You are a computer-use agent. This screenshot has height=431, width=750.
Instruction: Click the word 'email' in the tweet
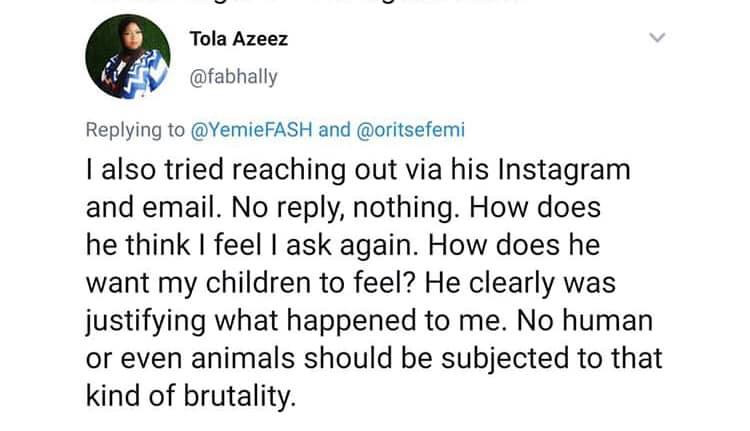(x=178, y=207)
